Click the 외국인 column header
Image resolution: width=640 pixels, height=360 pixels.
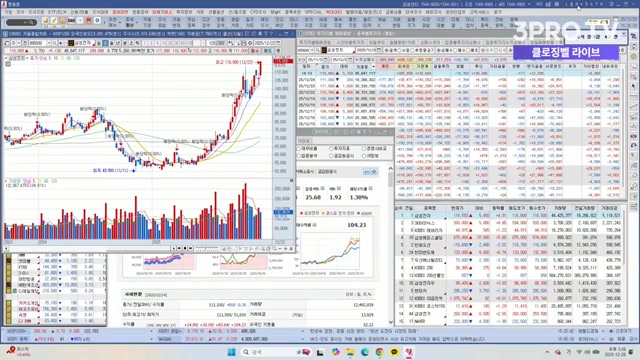point(403,66)
